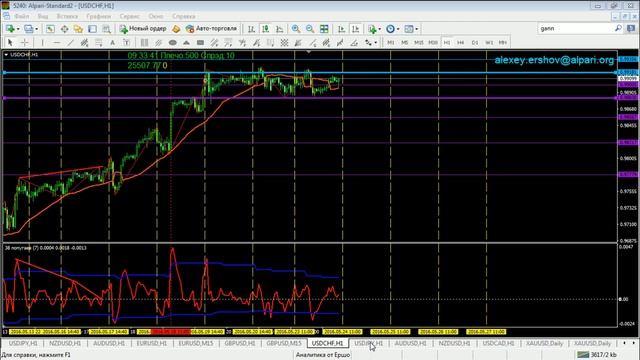Switch timeframe to W1
Viewport: 640px width, 360px height.
pyautogui.click(x=489, y=42)
